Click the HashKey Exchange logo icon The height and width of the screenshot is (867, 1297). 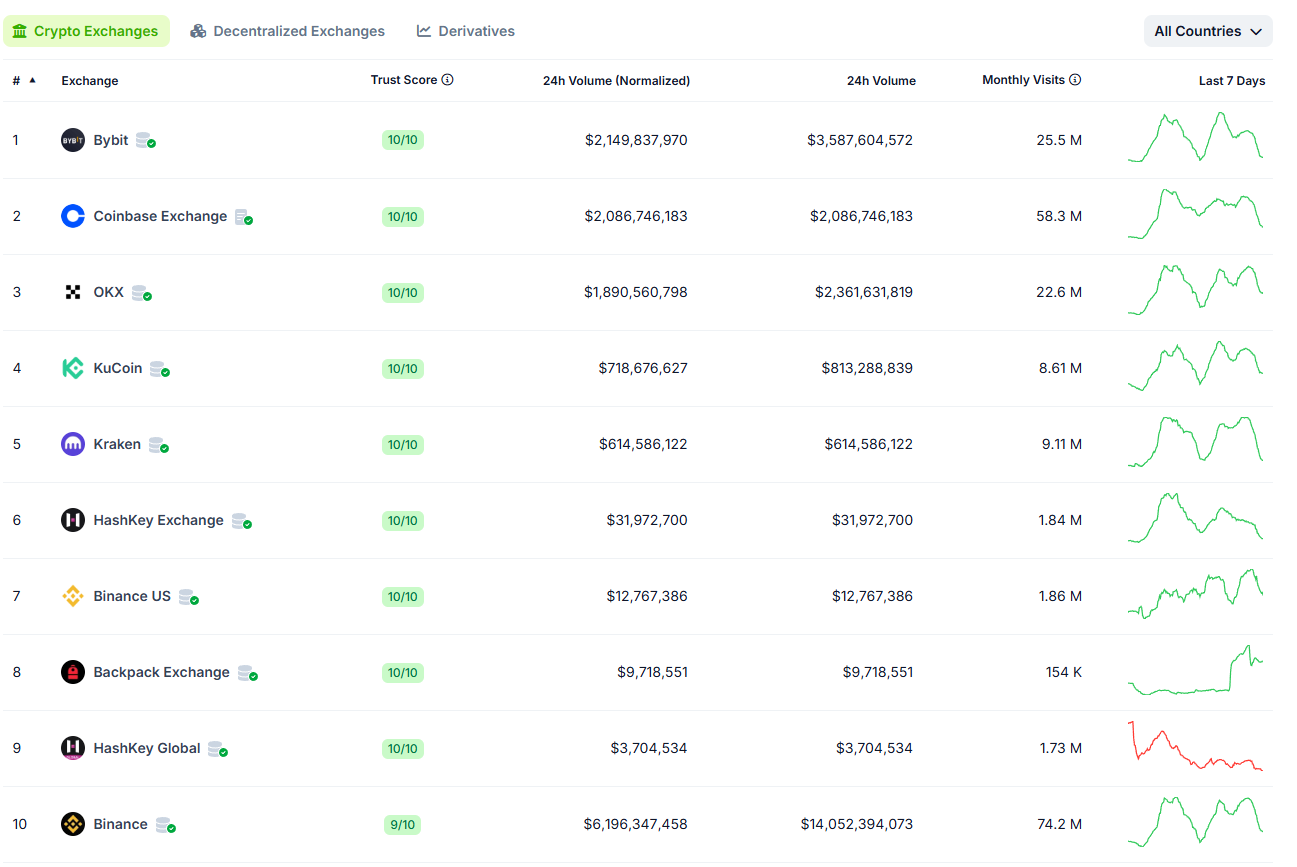pos(73,520)
